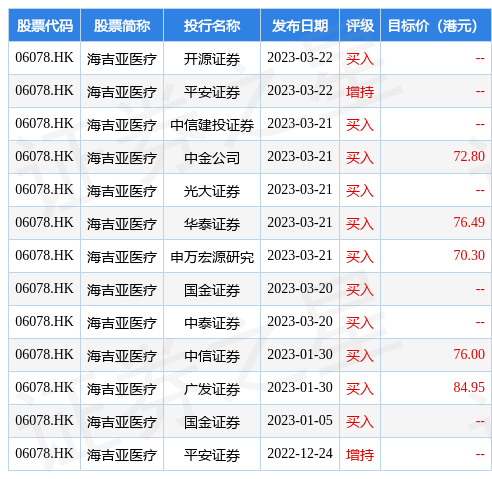
Task: Click the 股票代码 column header
Action: tap(45, 26)
